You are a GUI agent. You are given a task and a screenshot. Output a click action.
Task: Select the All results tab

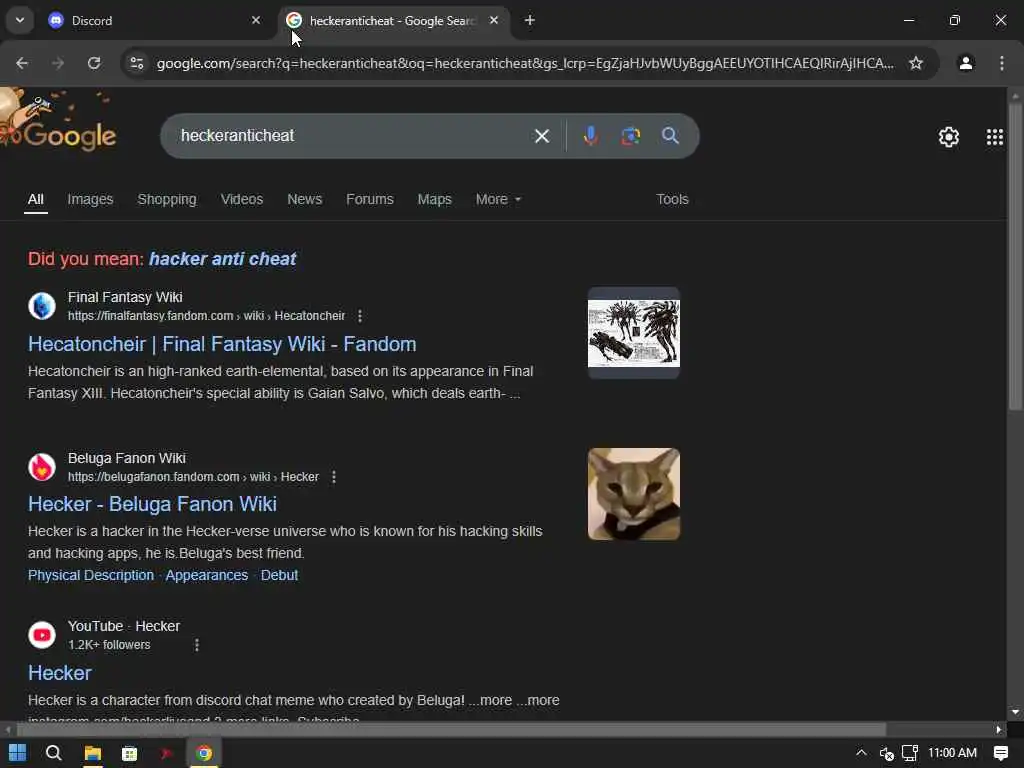tap(36, 199)
